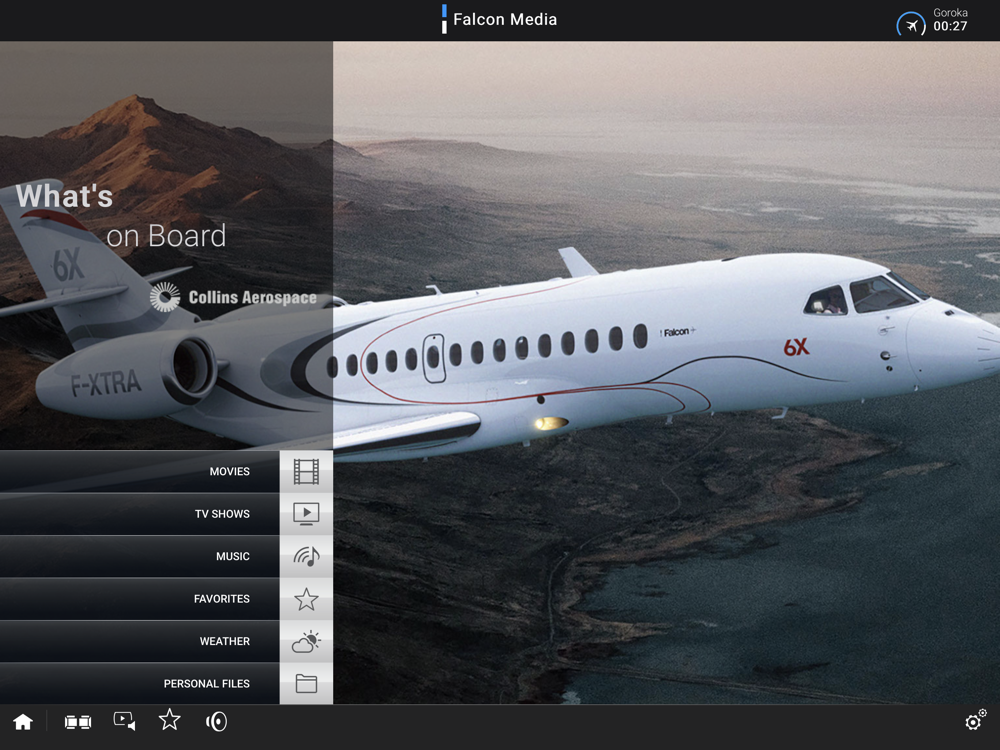Click the Goroka destination label
This screenshot has height=750, width=1000.
[950, 13]
